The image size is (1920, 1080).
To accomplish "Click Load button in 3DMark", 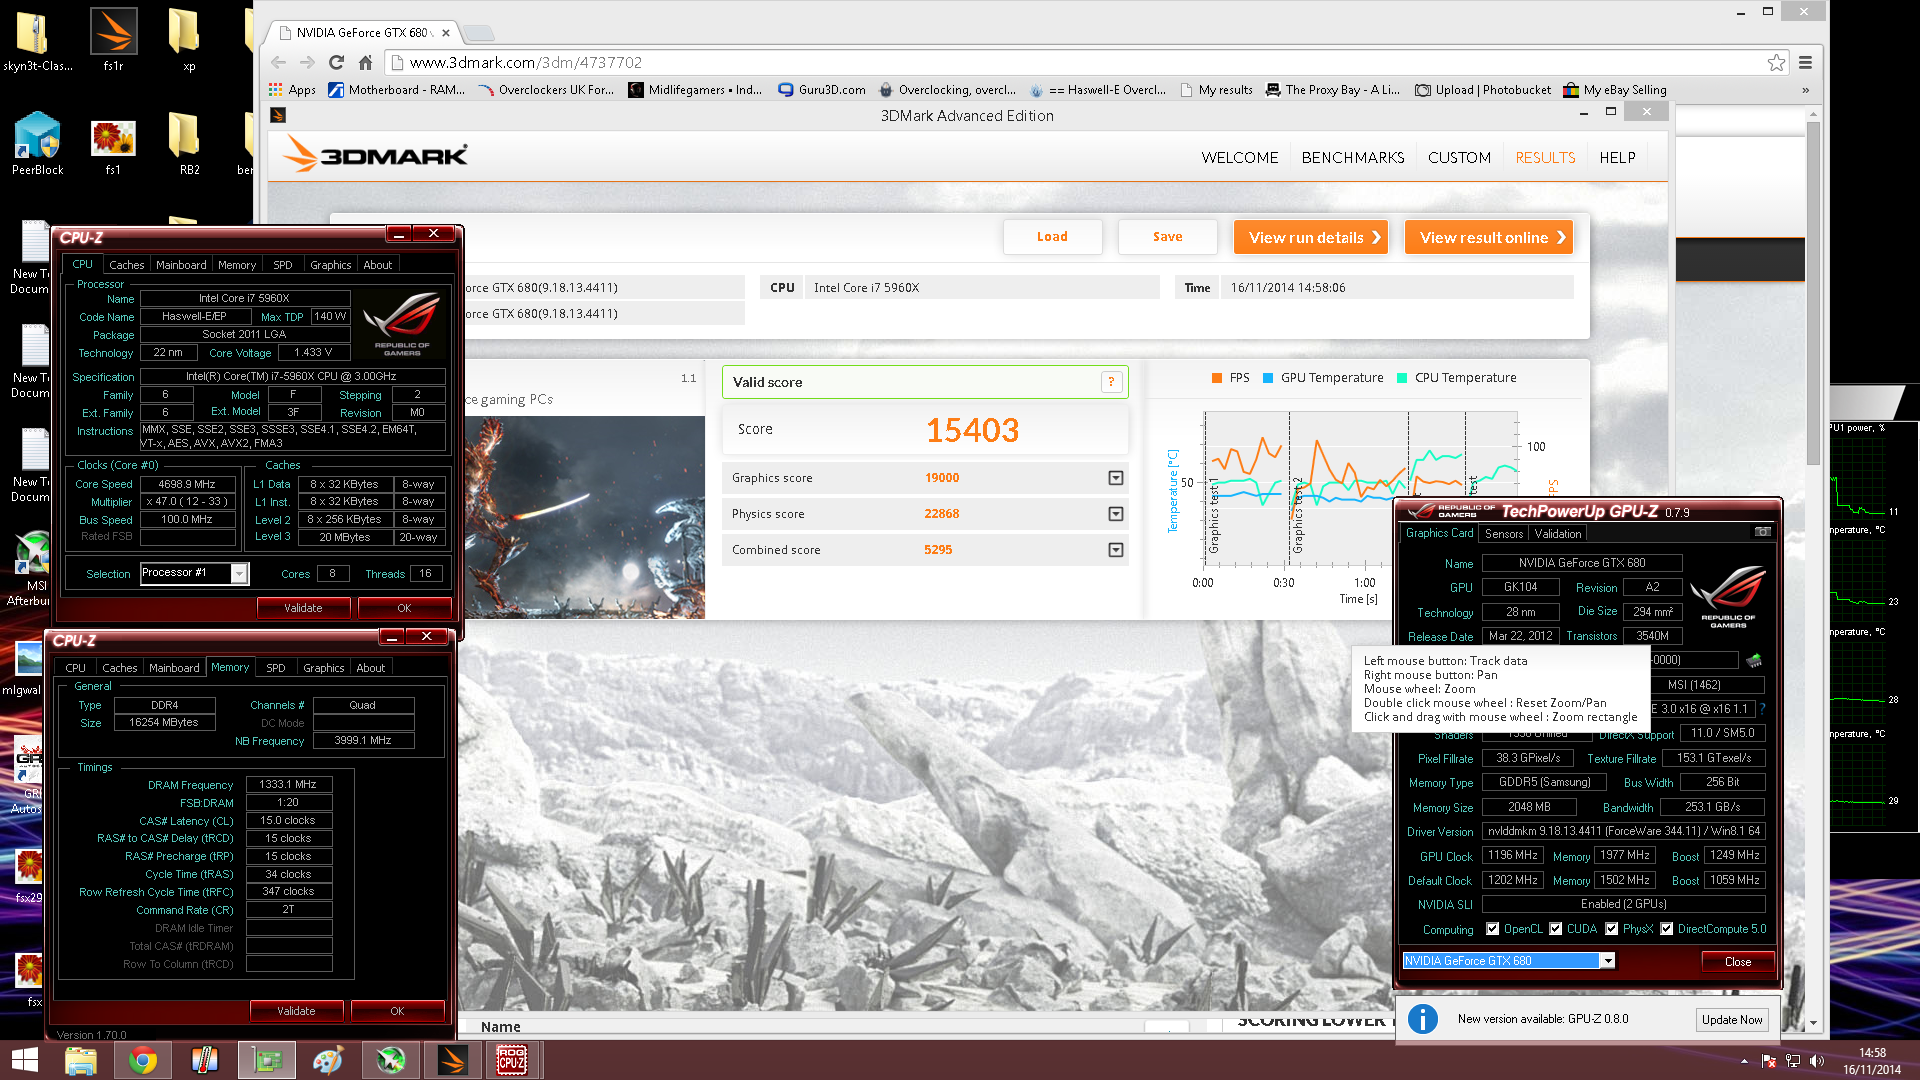I will pos(1052,237).
